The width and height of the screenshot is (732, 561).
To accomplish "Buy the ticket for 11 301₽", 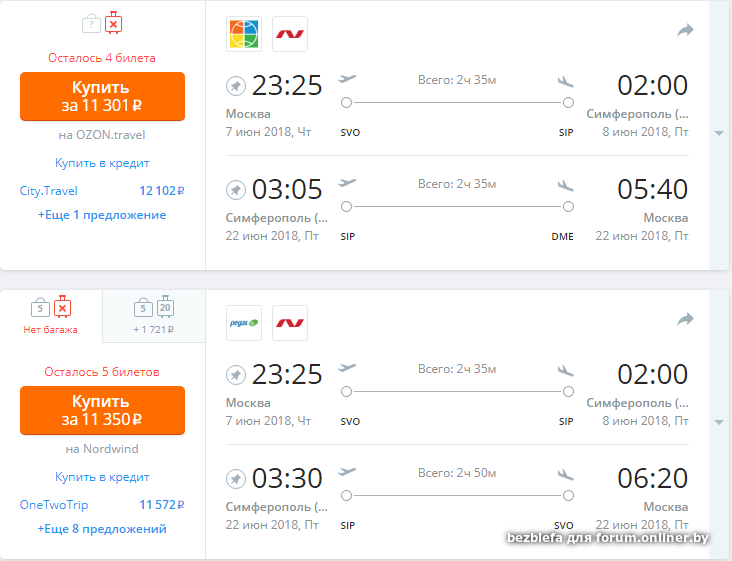I will 102,96.
